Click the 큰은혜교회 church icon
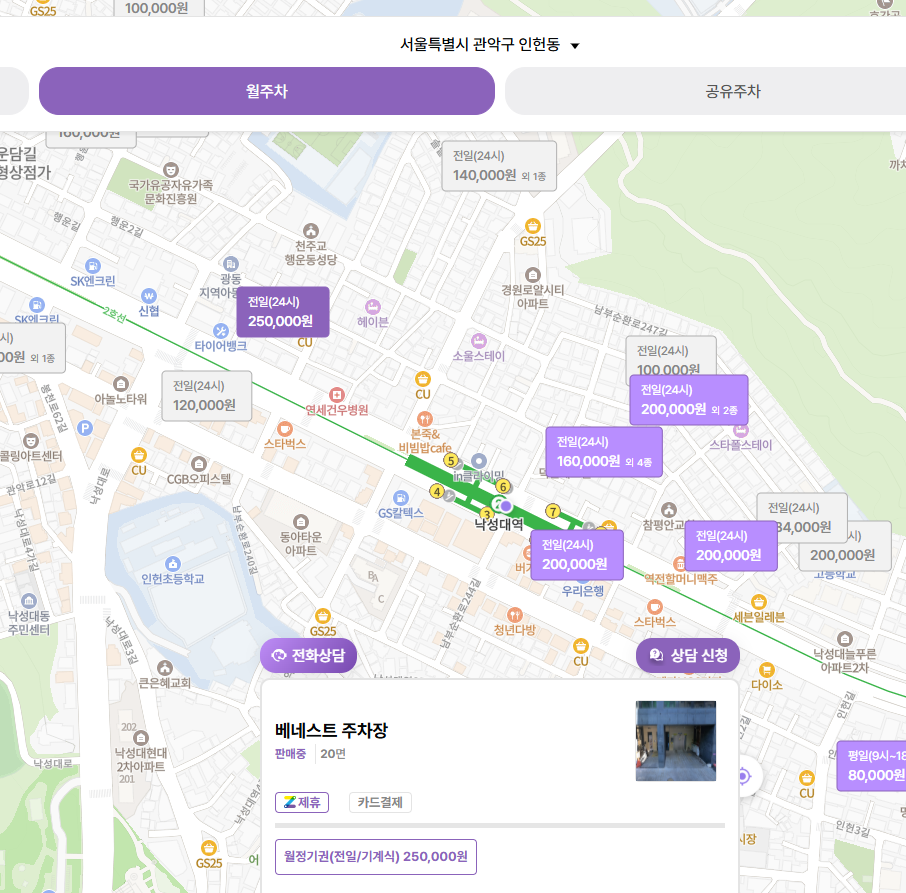906x893 pixels. point(165,668)
